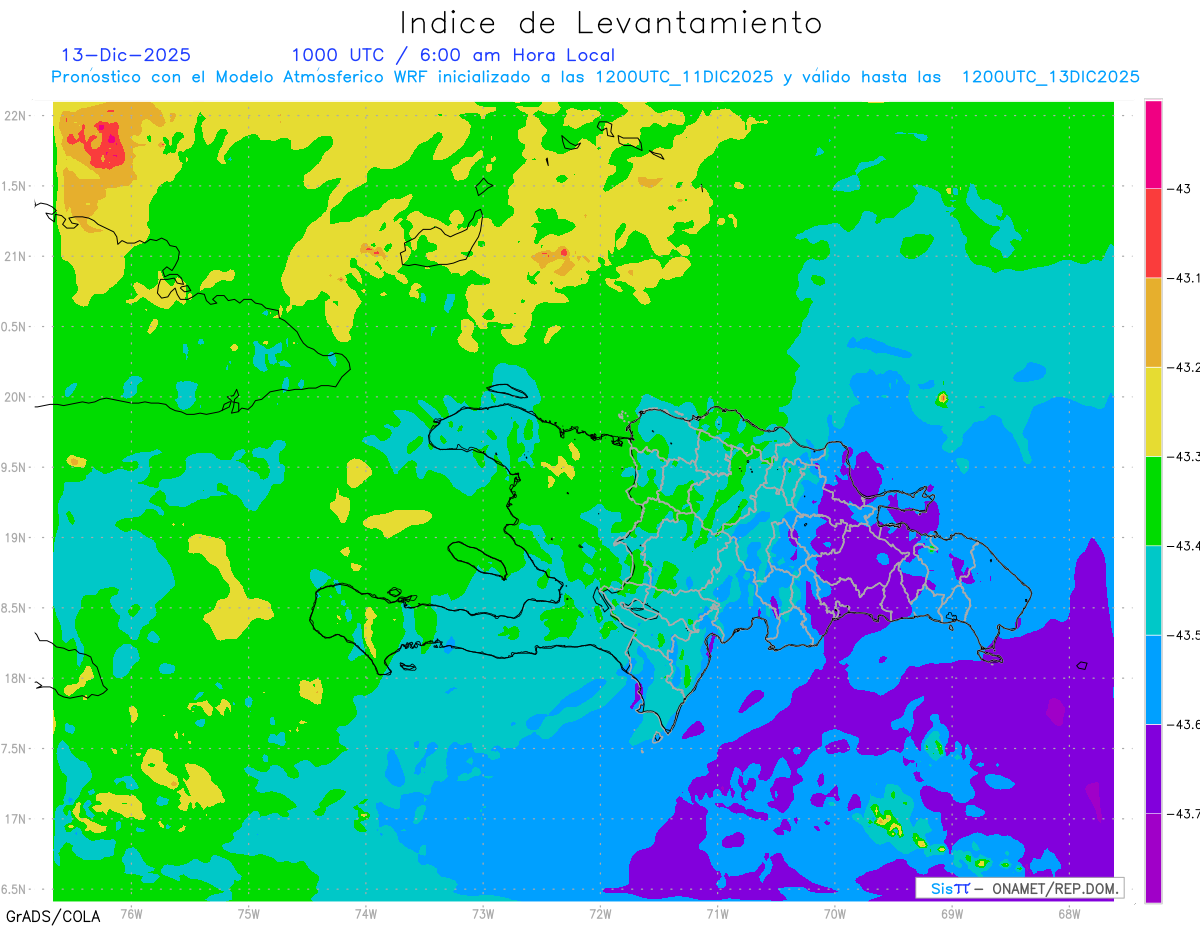Click the legend value '-43.3'
Viewport: 1200px width, 927px height.
1184,456
